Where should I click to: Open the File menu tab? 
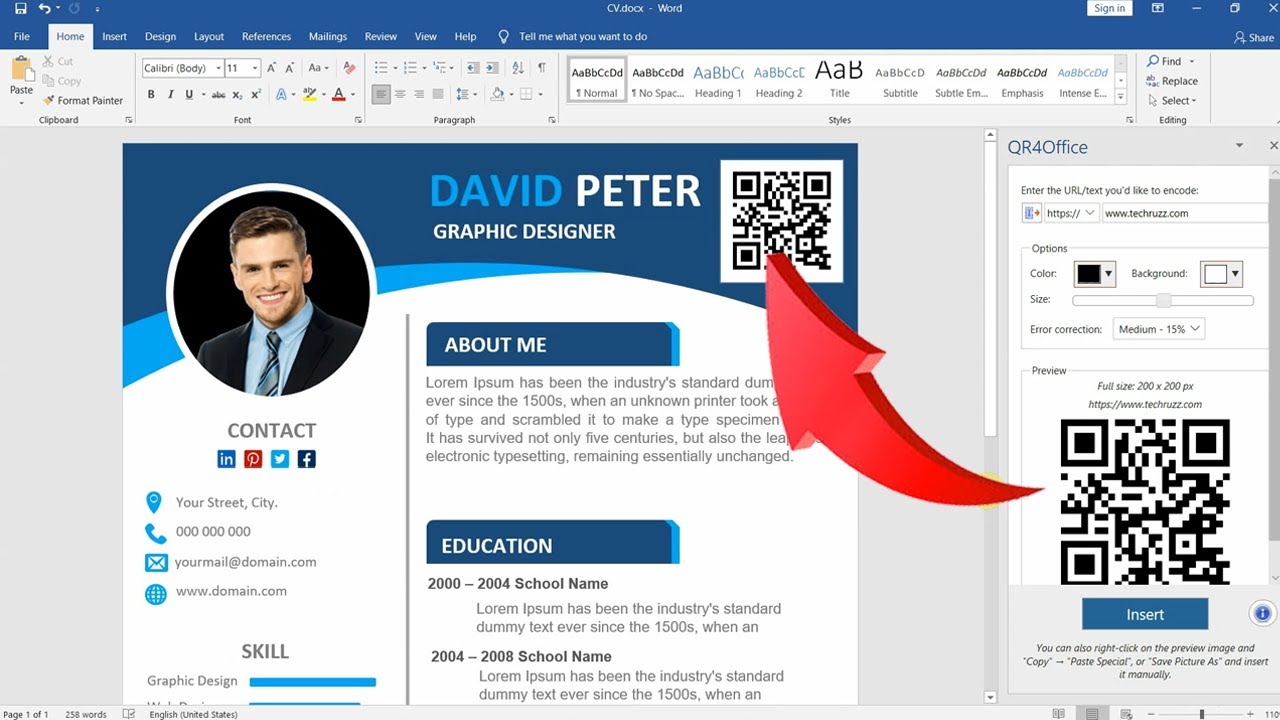click(x=22, y=36)
